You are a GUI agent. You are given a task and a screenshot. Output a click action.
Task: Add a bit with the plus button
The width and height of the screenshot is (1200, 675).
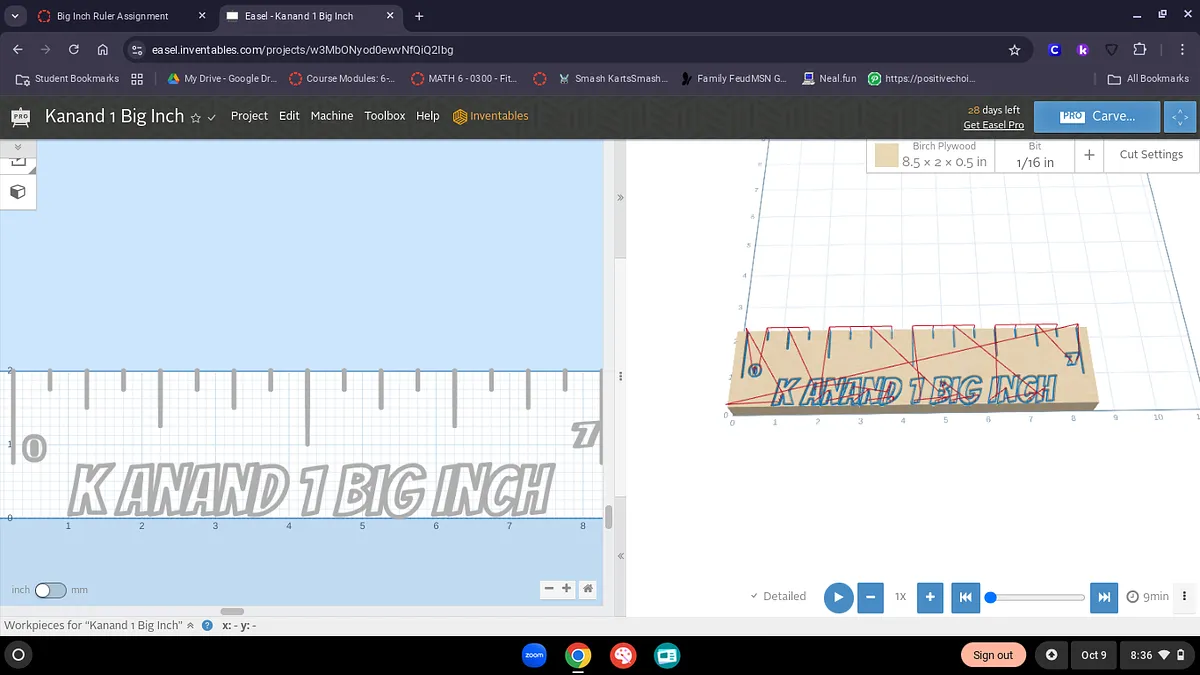1089,155
